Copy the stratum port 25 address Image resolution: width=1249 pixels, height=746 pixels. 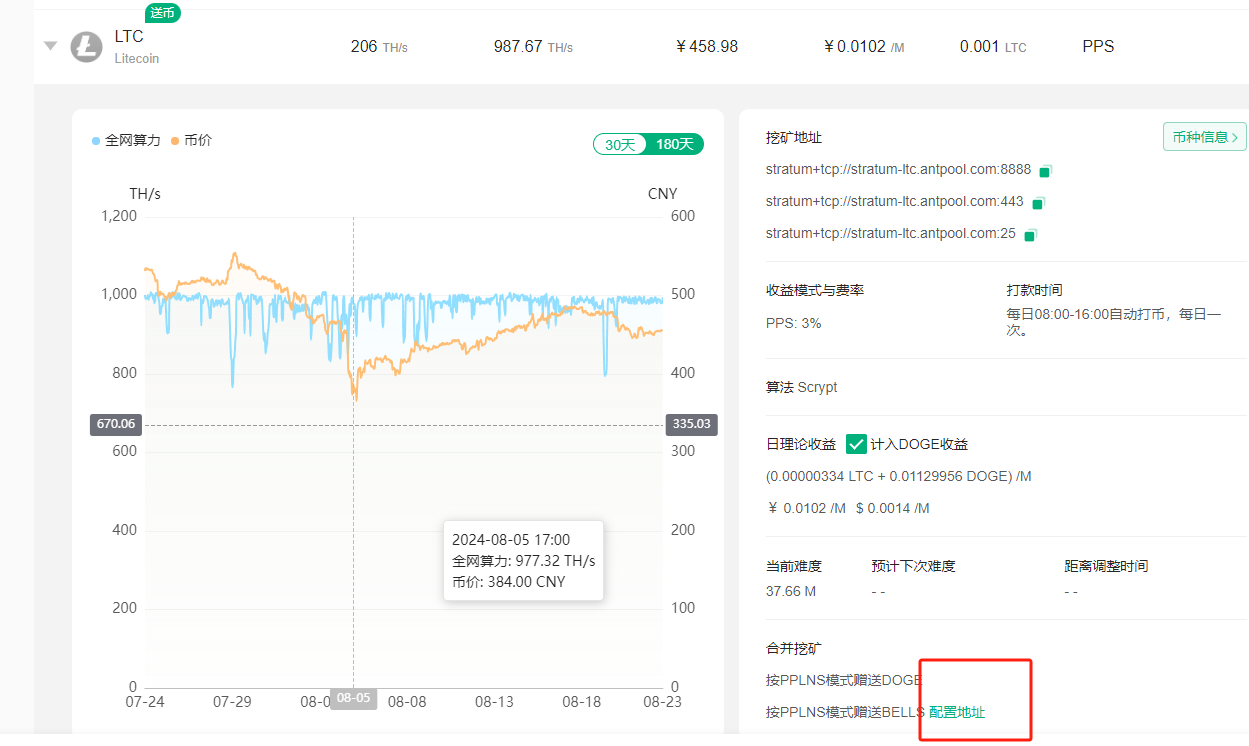coord(1030,235)
